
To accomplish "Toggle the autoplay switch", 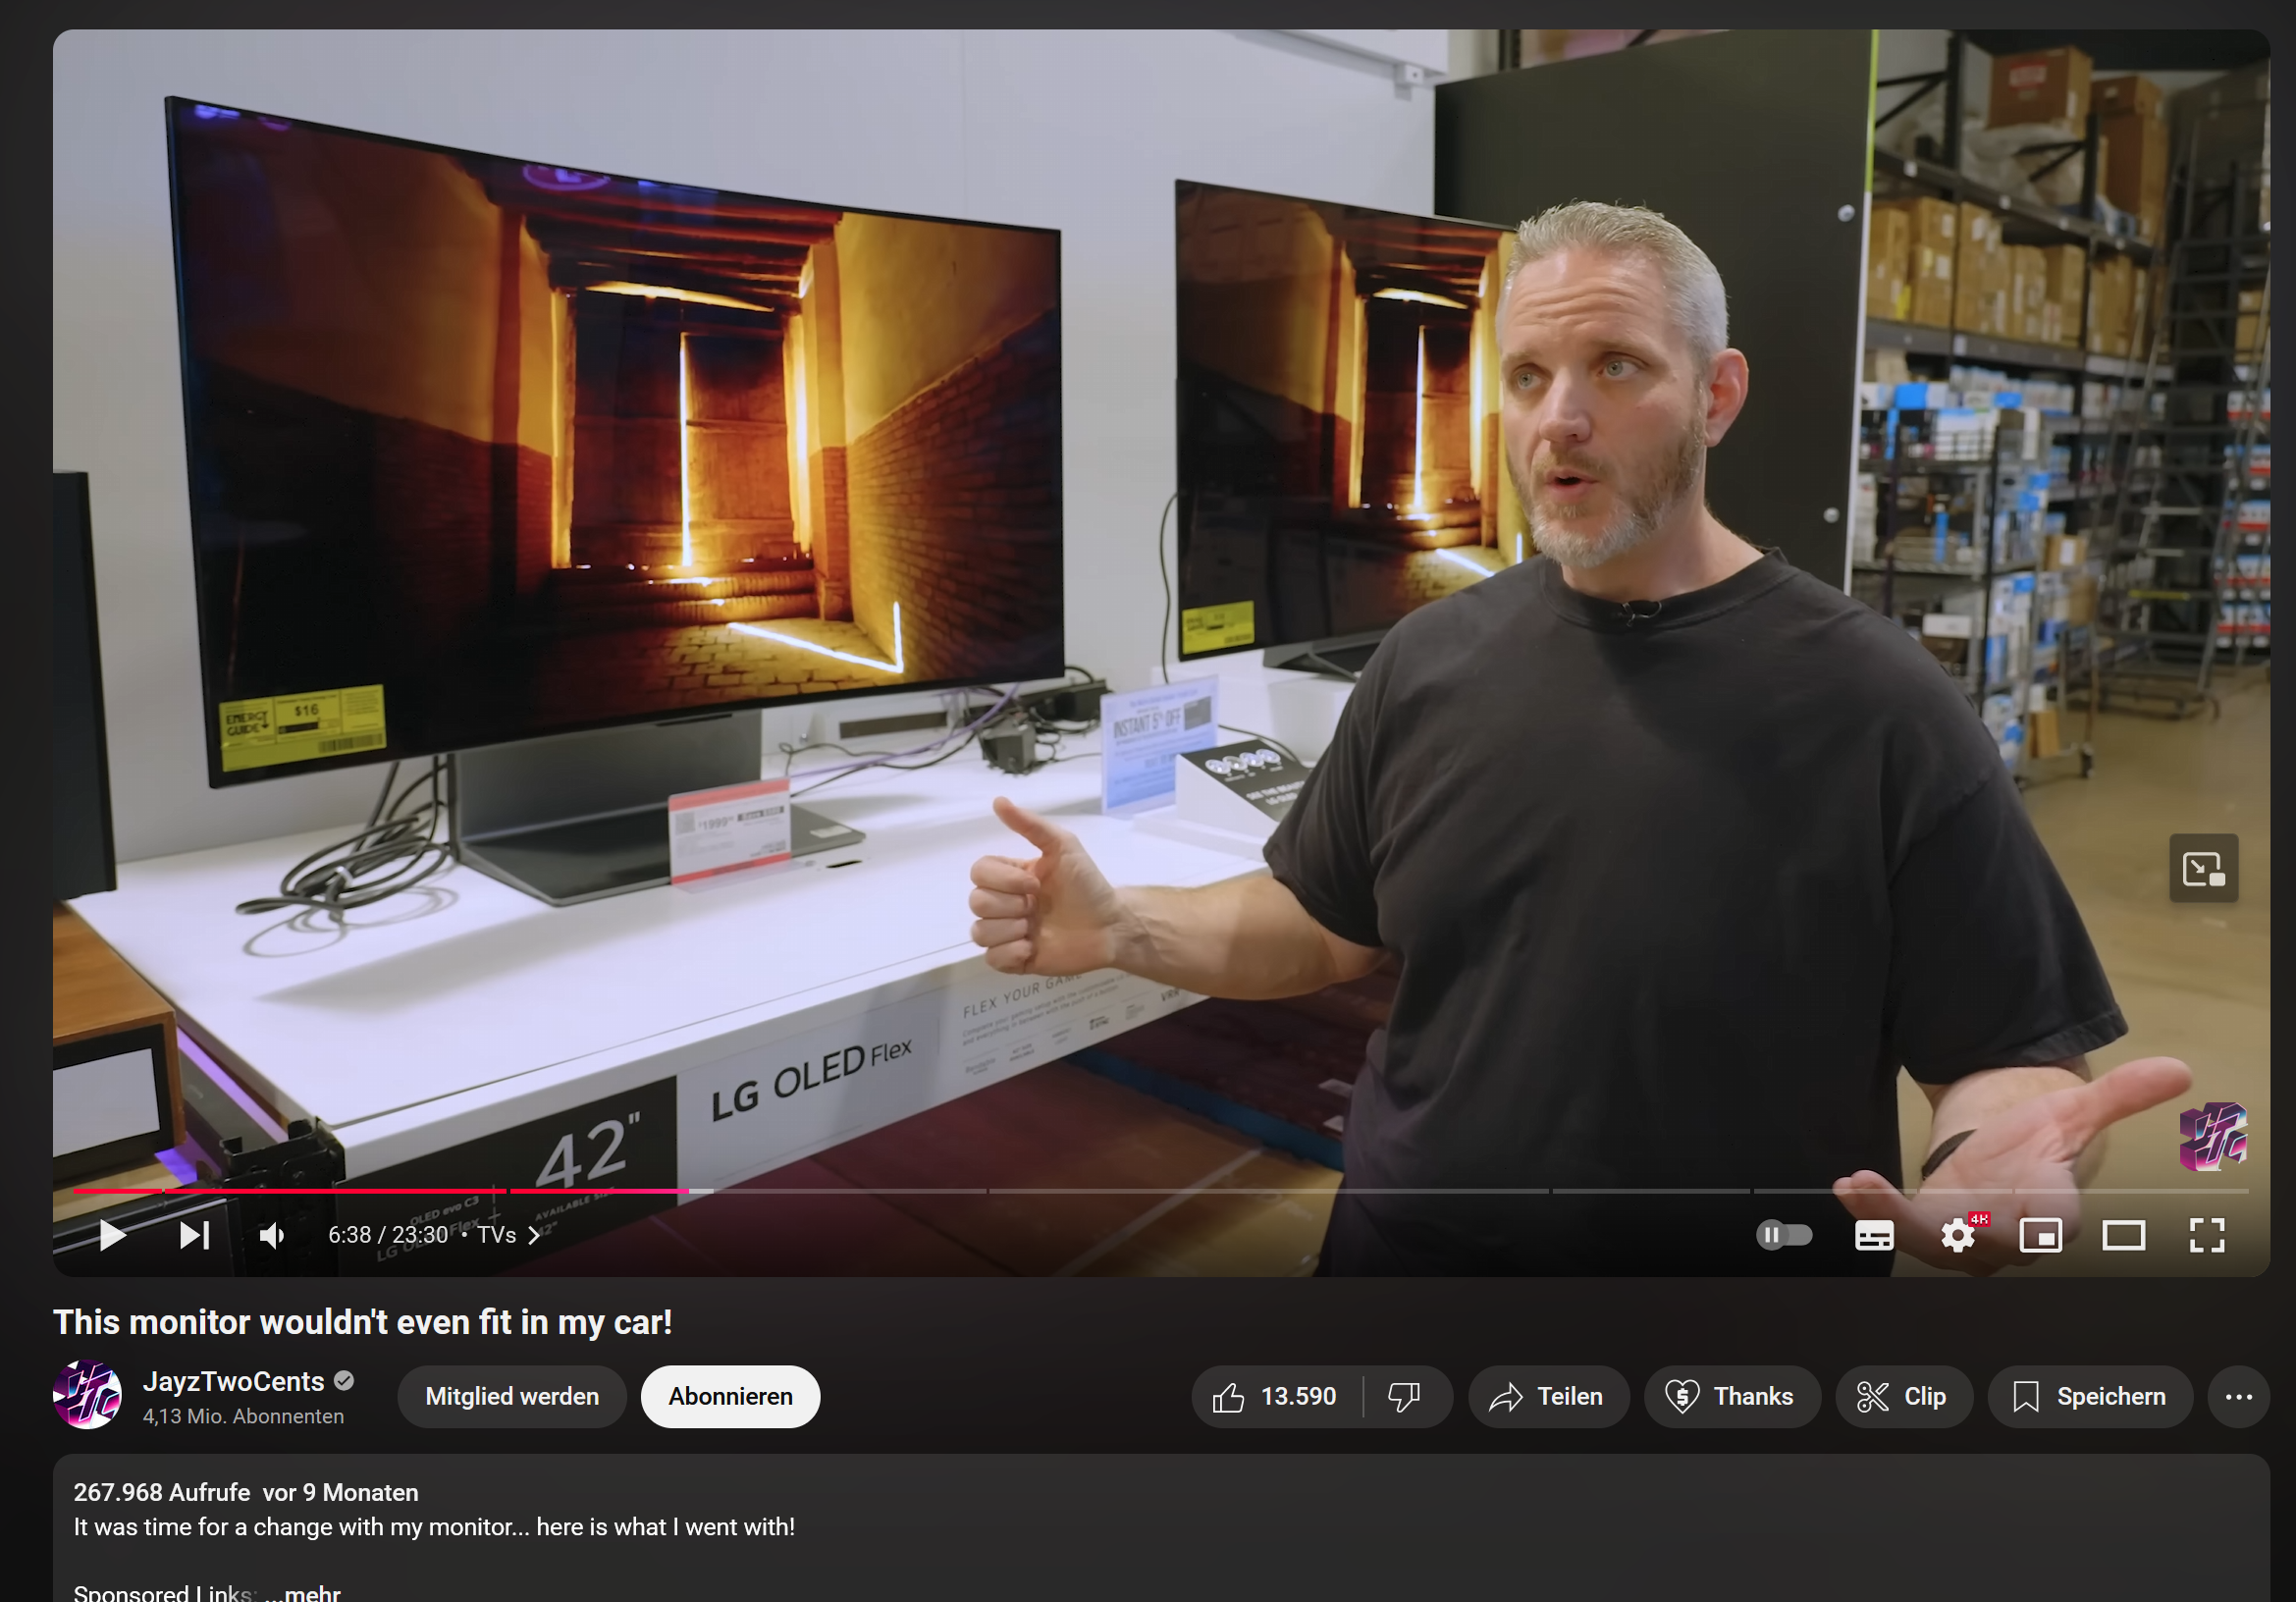I will tap(1783, 1235).
